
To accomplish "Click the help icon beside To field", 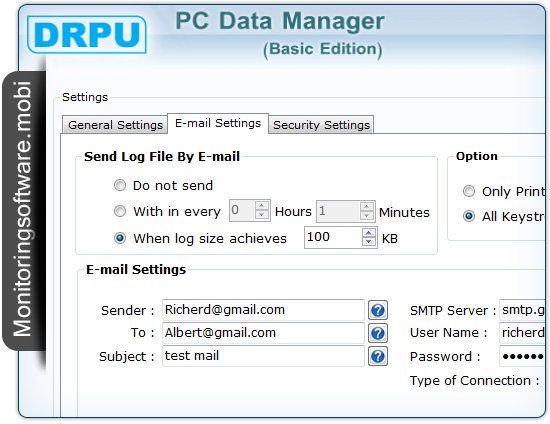I will (378, 333).
